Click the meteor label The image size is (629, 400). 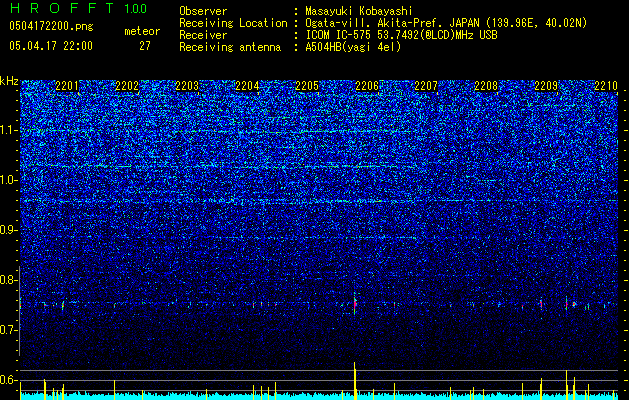point(142,31)
